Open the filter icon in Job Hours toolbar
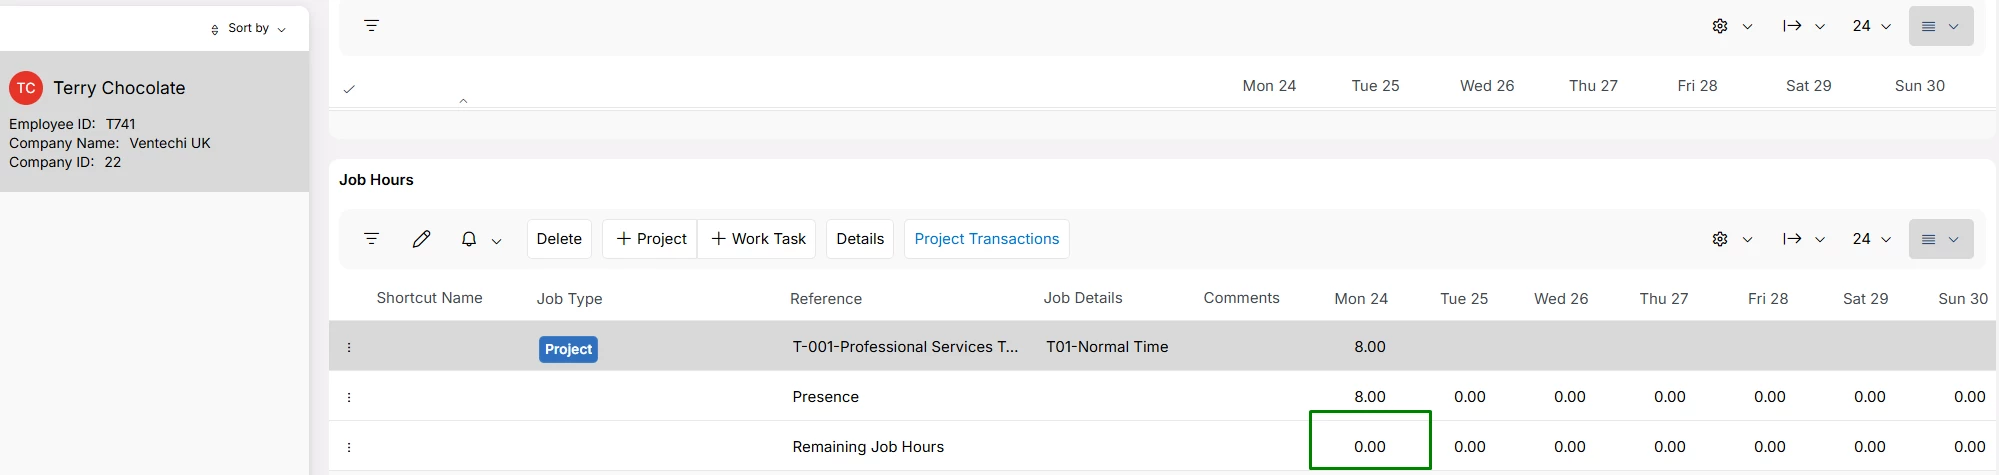This screenshot has width=1999, height=475. 371,239
